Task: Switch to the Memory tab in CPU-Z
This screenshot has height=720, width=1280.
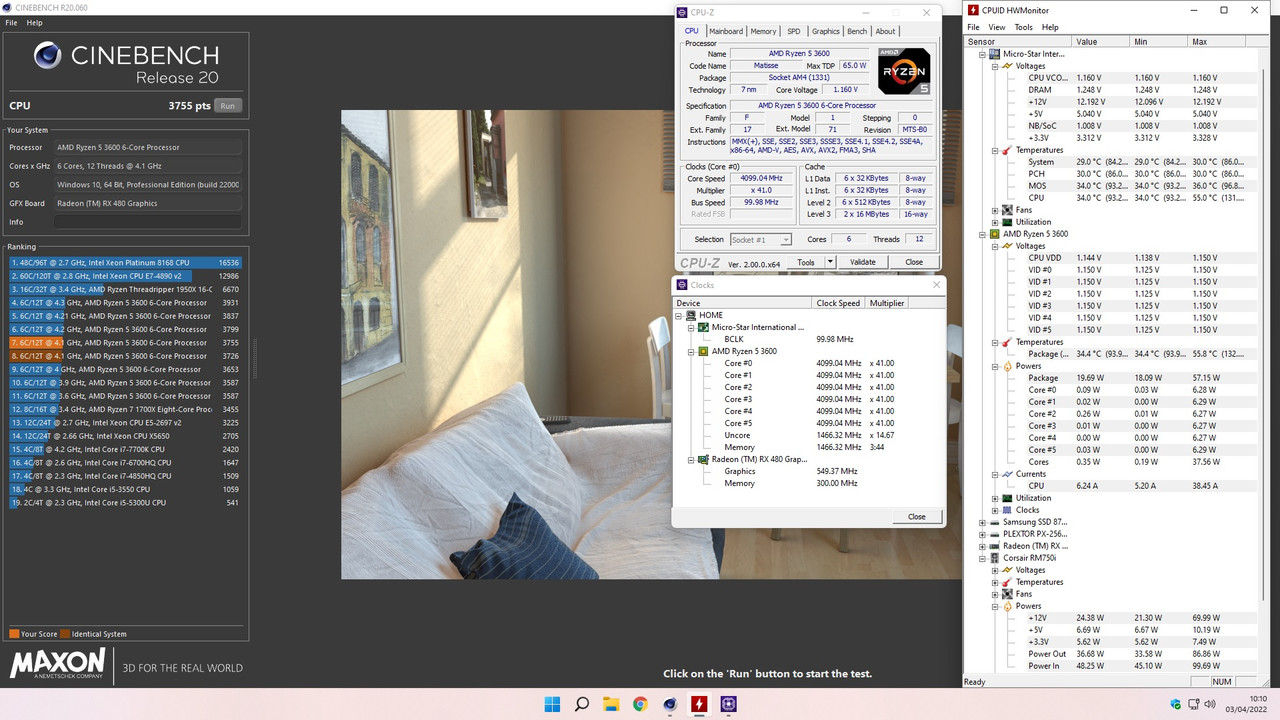Action: (x=763, y=31)
